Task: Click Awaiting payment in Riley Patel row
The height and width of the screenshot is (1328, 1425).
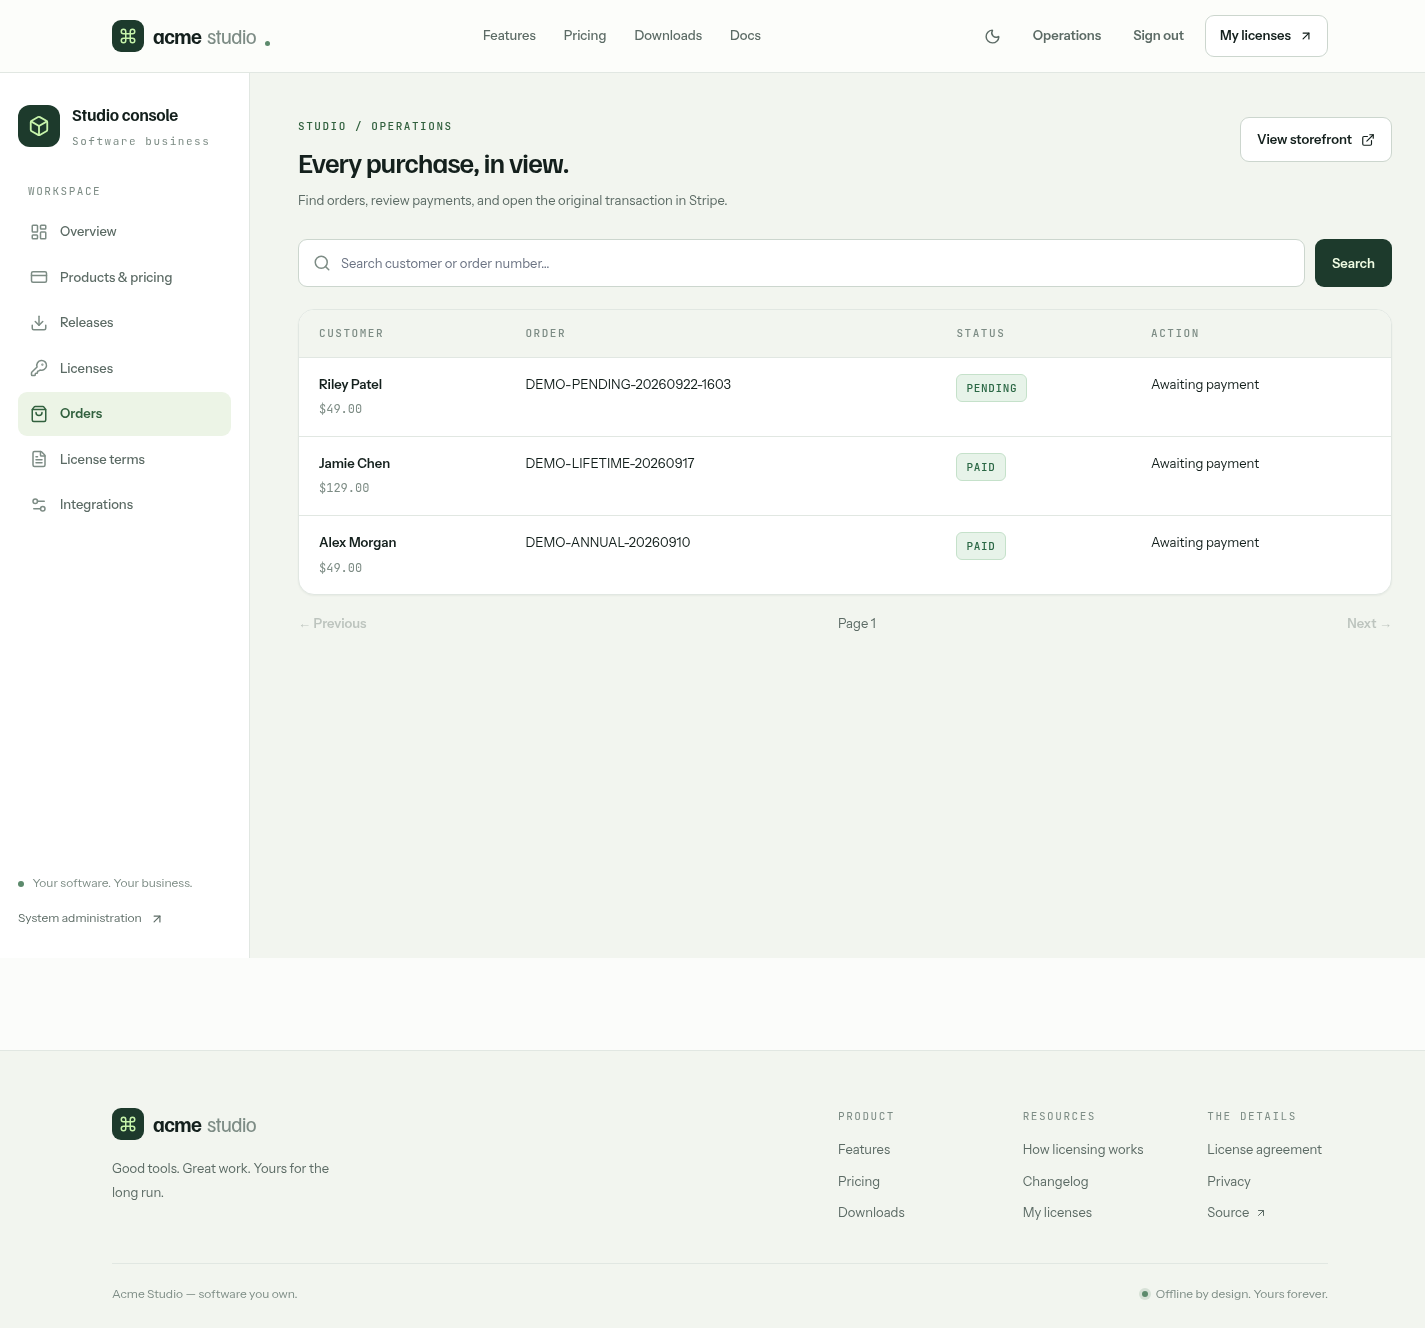Action: pos(1205,385)
